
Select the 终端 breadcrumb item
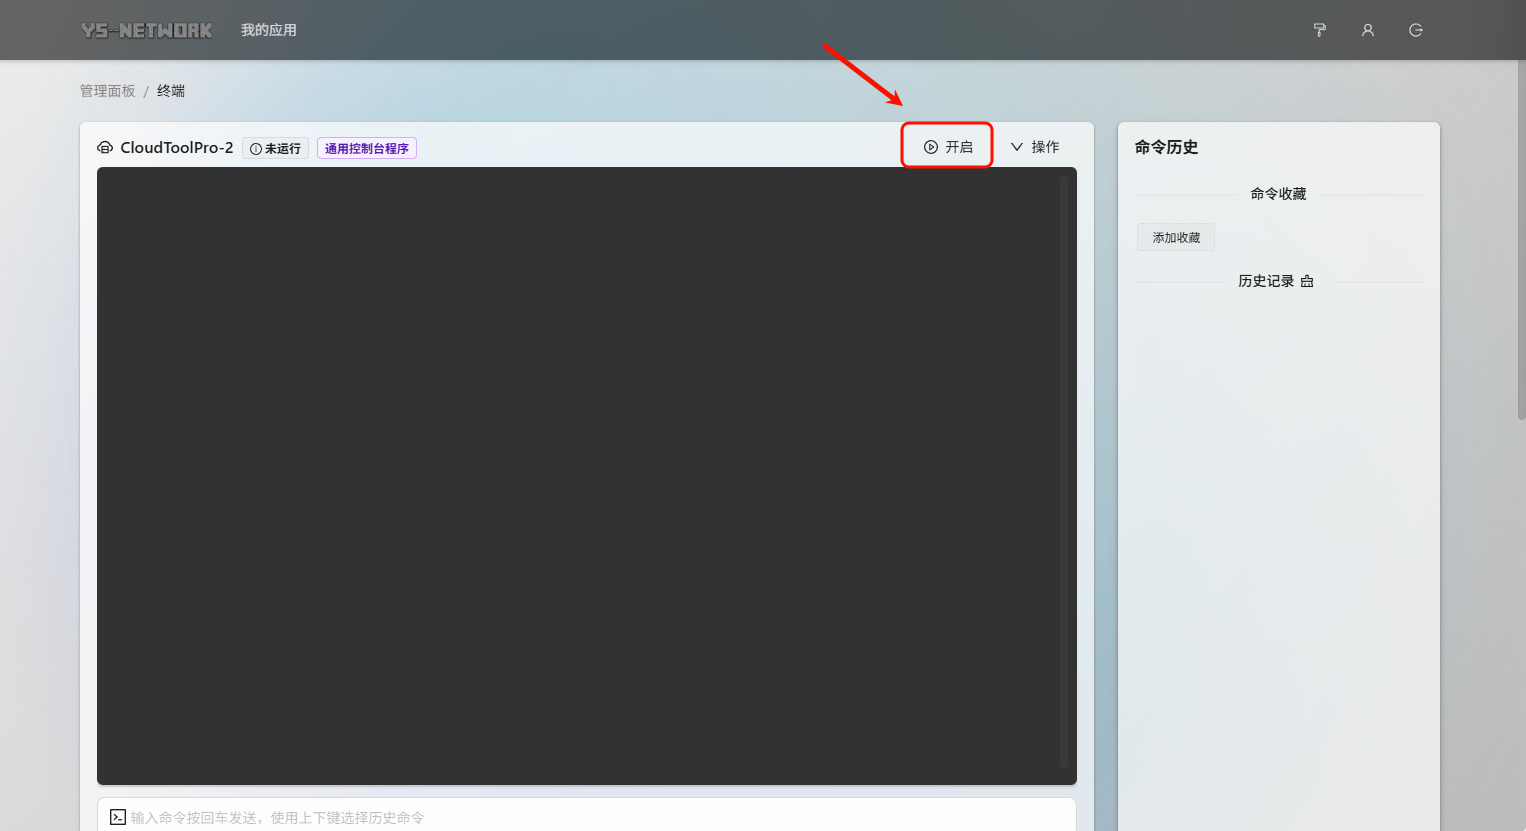coord(171,91)
